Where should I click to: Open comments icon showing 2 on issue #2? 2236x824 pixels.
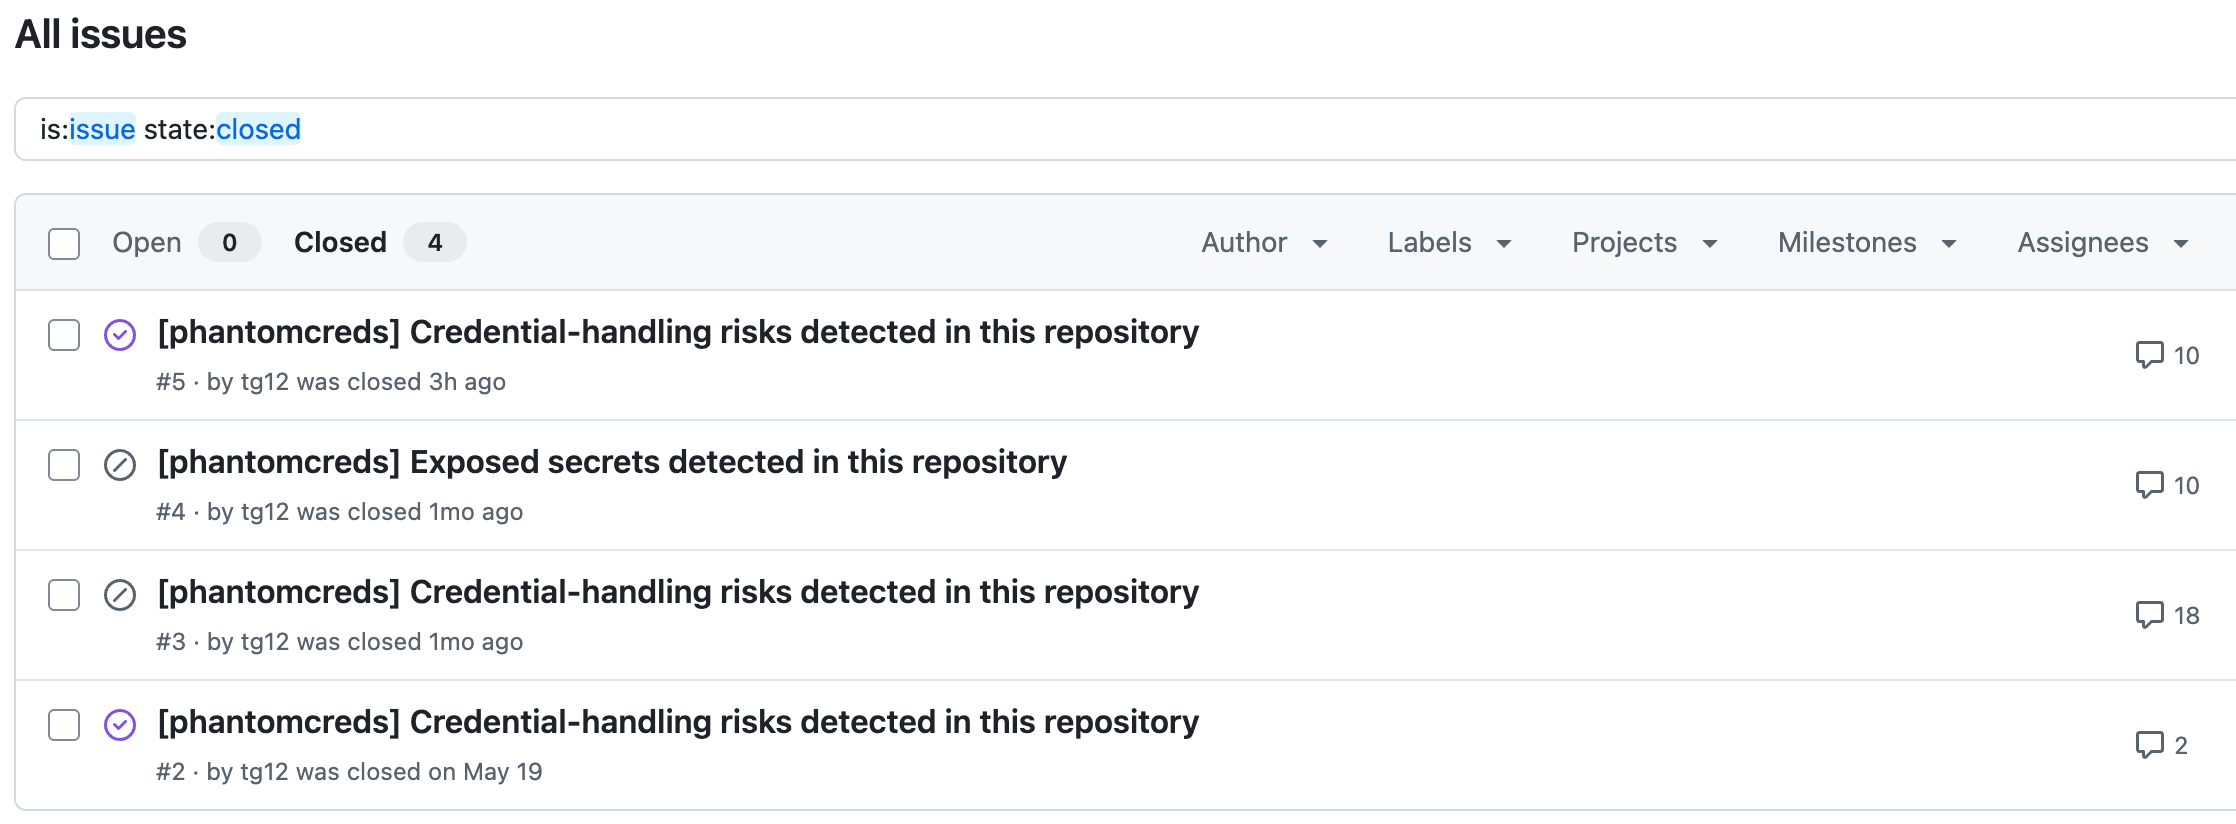tap(2149, 745)
